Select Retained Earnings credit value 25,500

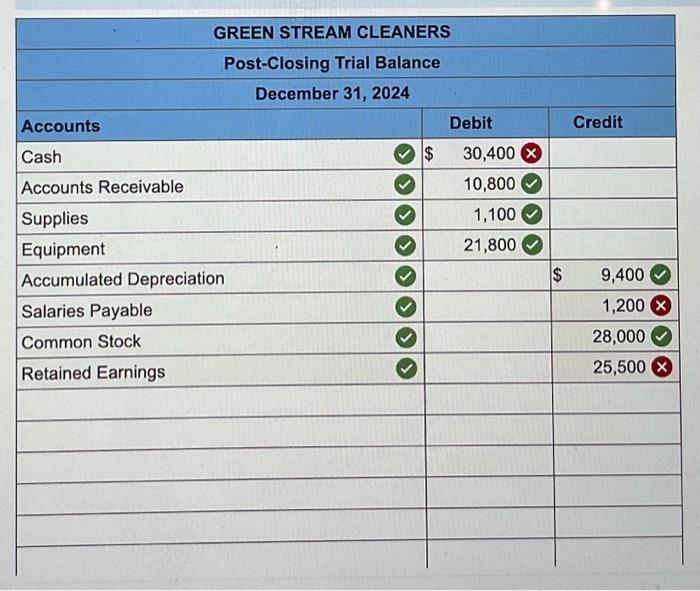pos(619,367)
